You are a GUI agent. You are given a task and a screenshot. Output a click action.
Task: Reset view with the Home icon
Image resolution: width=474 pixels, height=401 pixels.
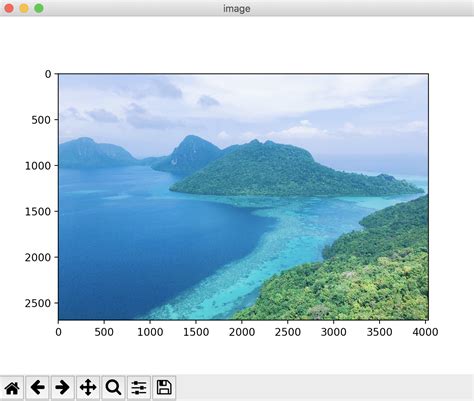pyautogui.click(x=12, y=388)
